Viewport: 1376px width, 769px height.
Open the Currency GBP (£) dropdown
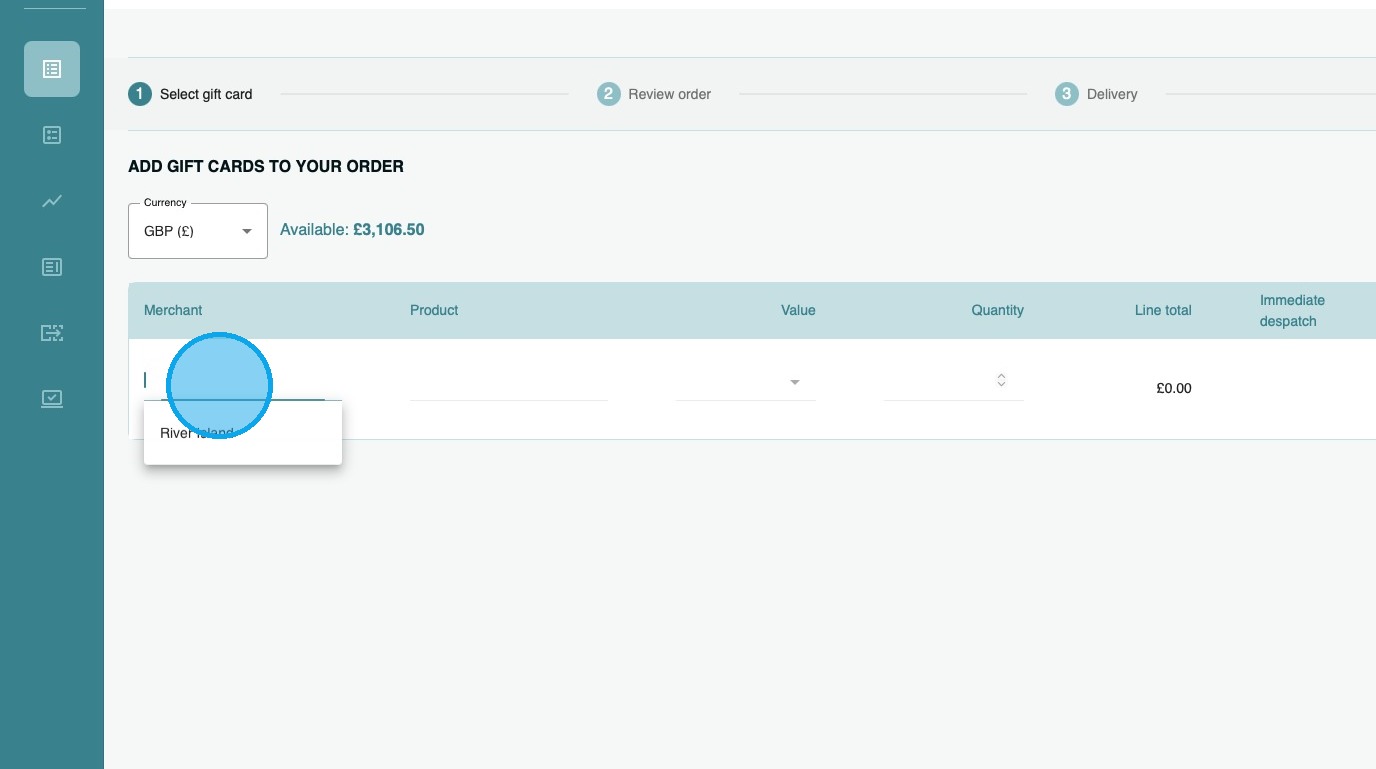198,231
